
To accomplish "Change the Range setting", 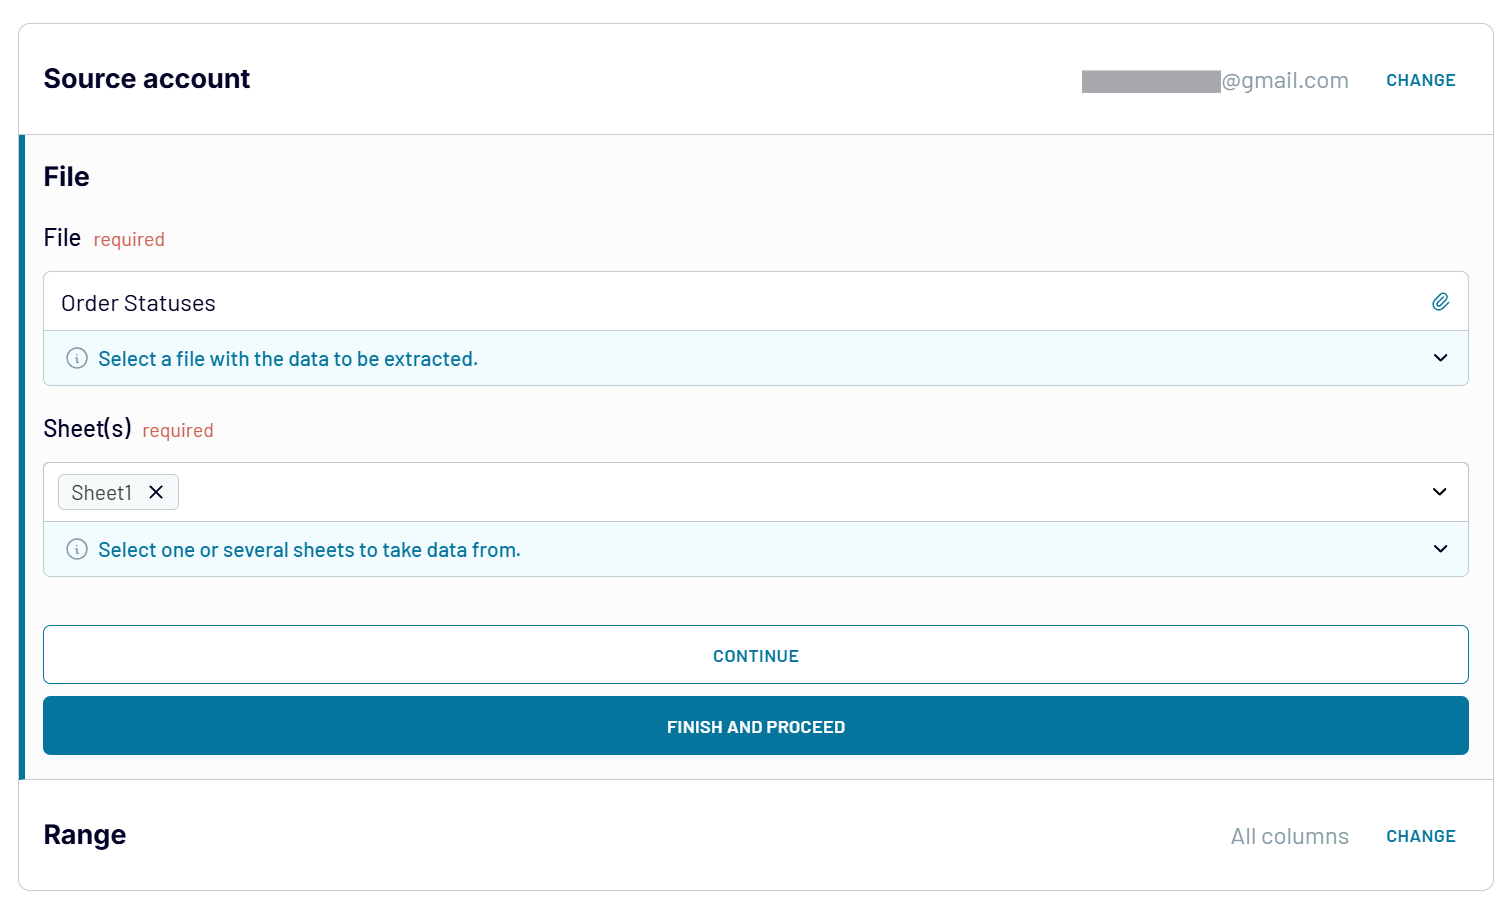I will point(1420,836).
